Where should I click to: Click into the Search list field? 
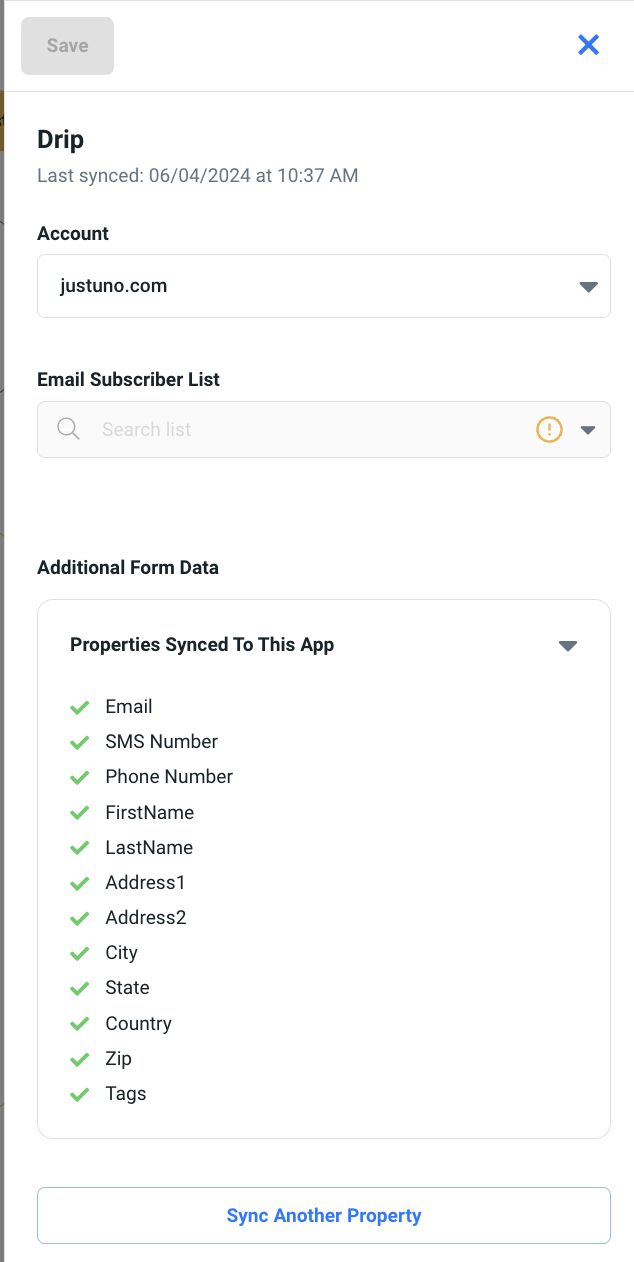point(300,430)
